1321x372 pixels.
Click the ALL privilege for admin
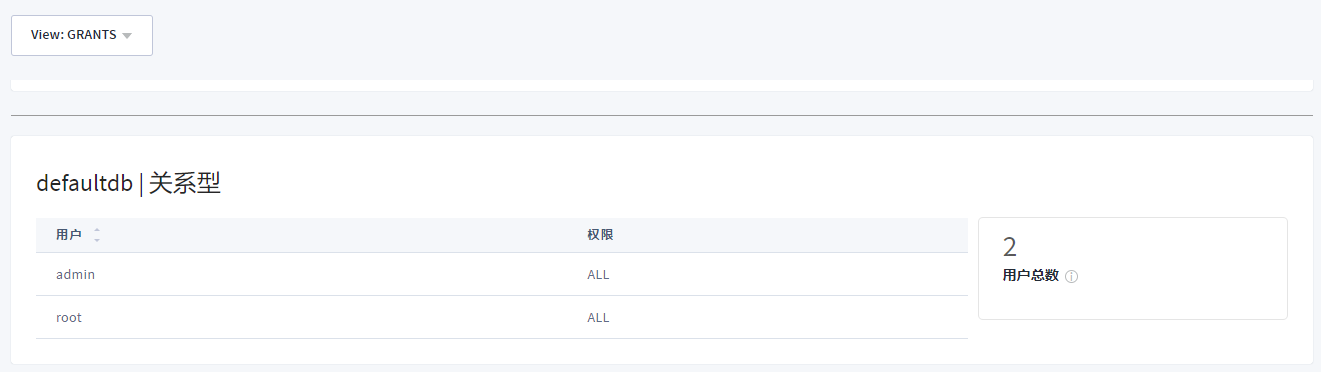598,274
